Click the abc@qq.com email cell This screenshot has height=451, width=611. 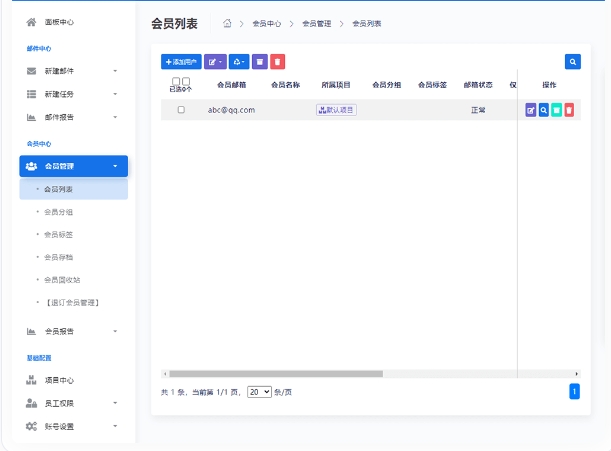tap(231, 110)
